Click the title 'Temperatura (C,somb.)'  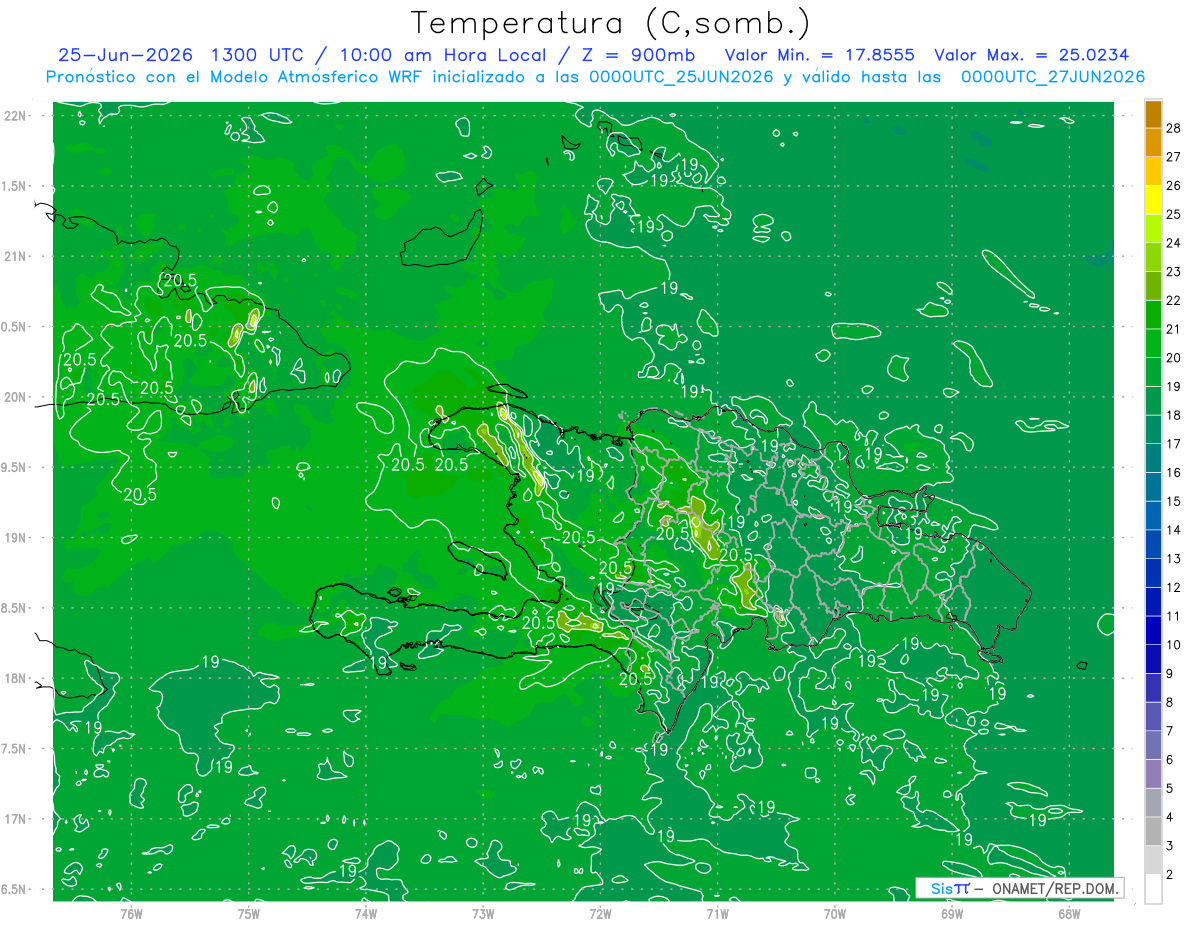611,22
